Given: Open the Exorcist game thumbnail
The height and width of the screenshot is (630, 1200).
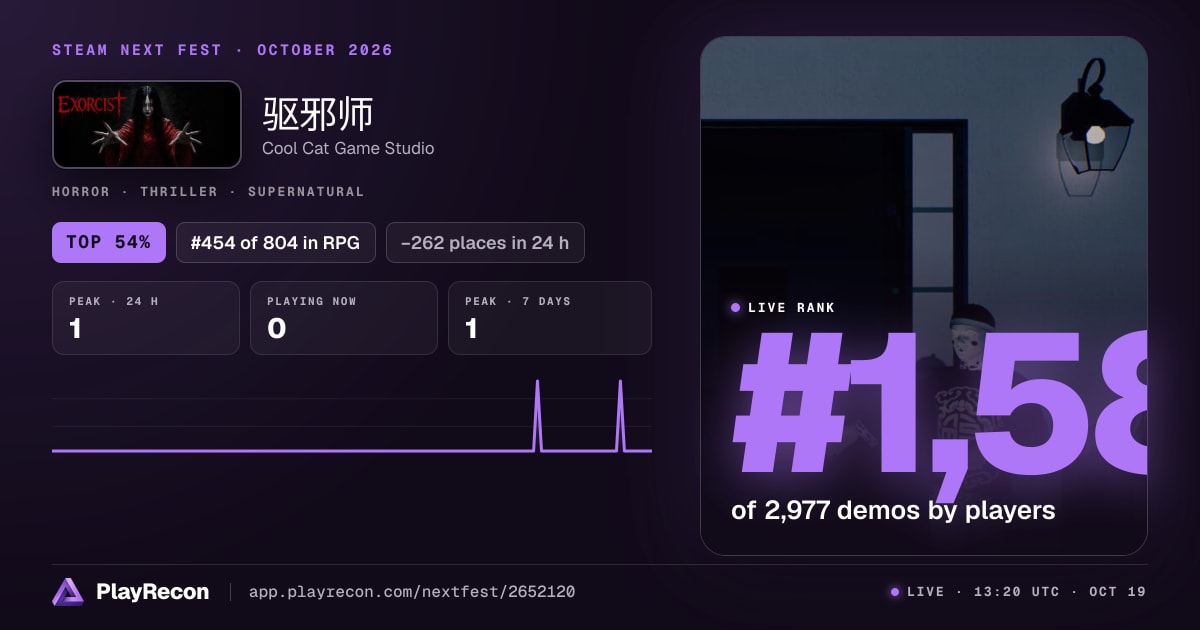Looking at the screenshot, I should pos(147,124).
